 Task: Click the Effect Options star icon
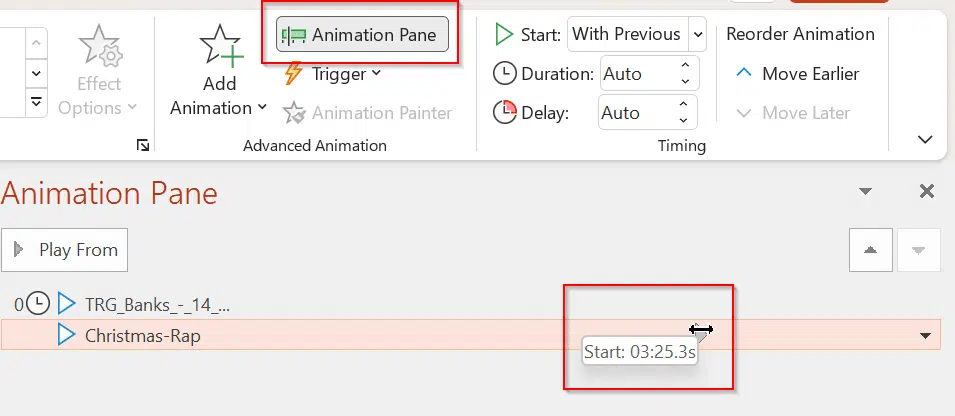coord(99,48)
